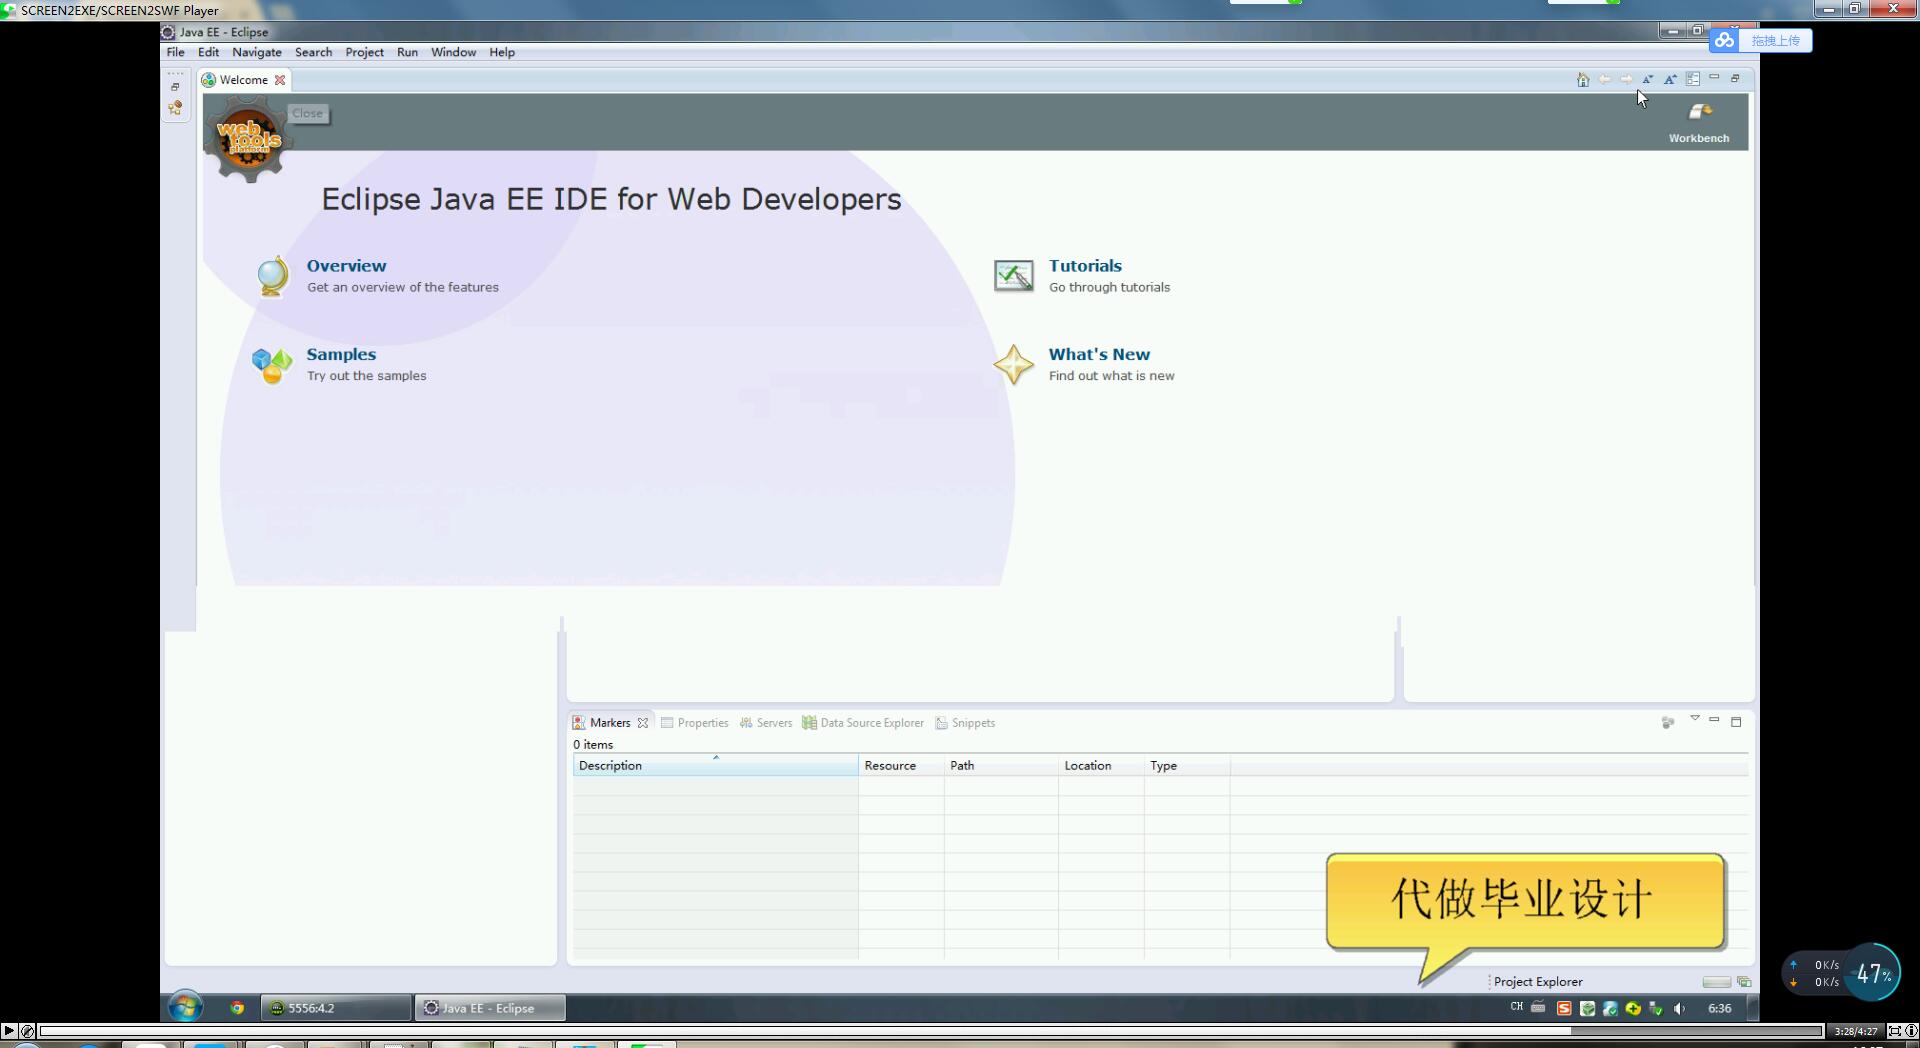Image resolution: width=1920 pixels, height=1048 pixels.
Task: Click the Workbench label link
Action: click(1698, 139)
